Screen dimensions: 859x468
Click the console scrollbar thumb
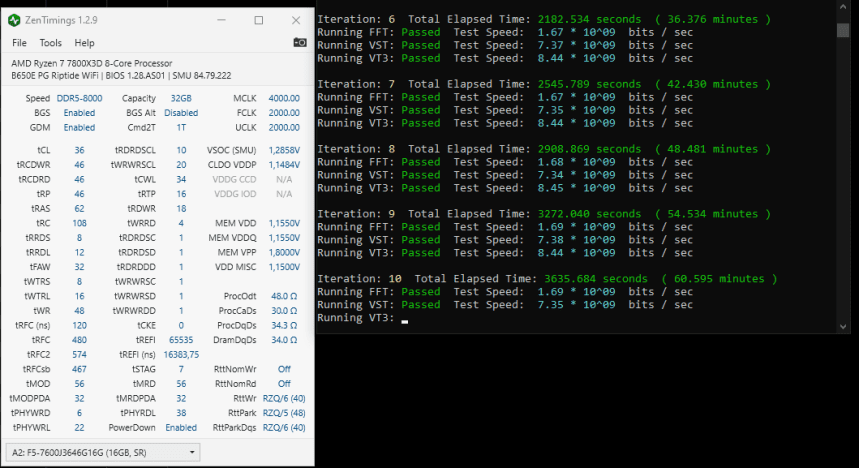(x=843, y=30)
